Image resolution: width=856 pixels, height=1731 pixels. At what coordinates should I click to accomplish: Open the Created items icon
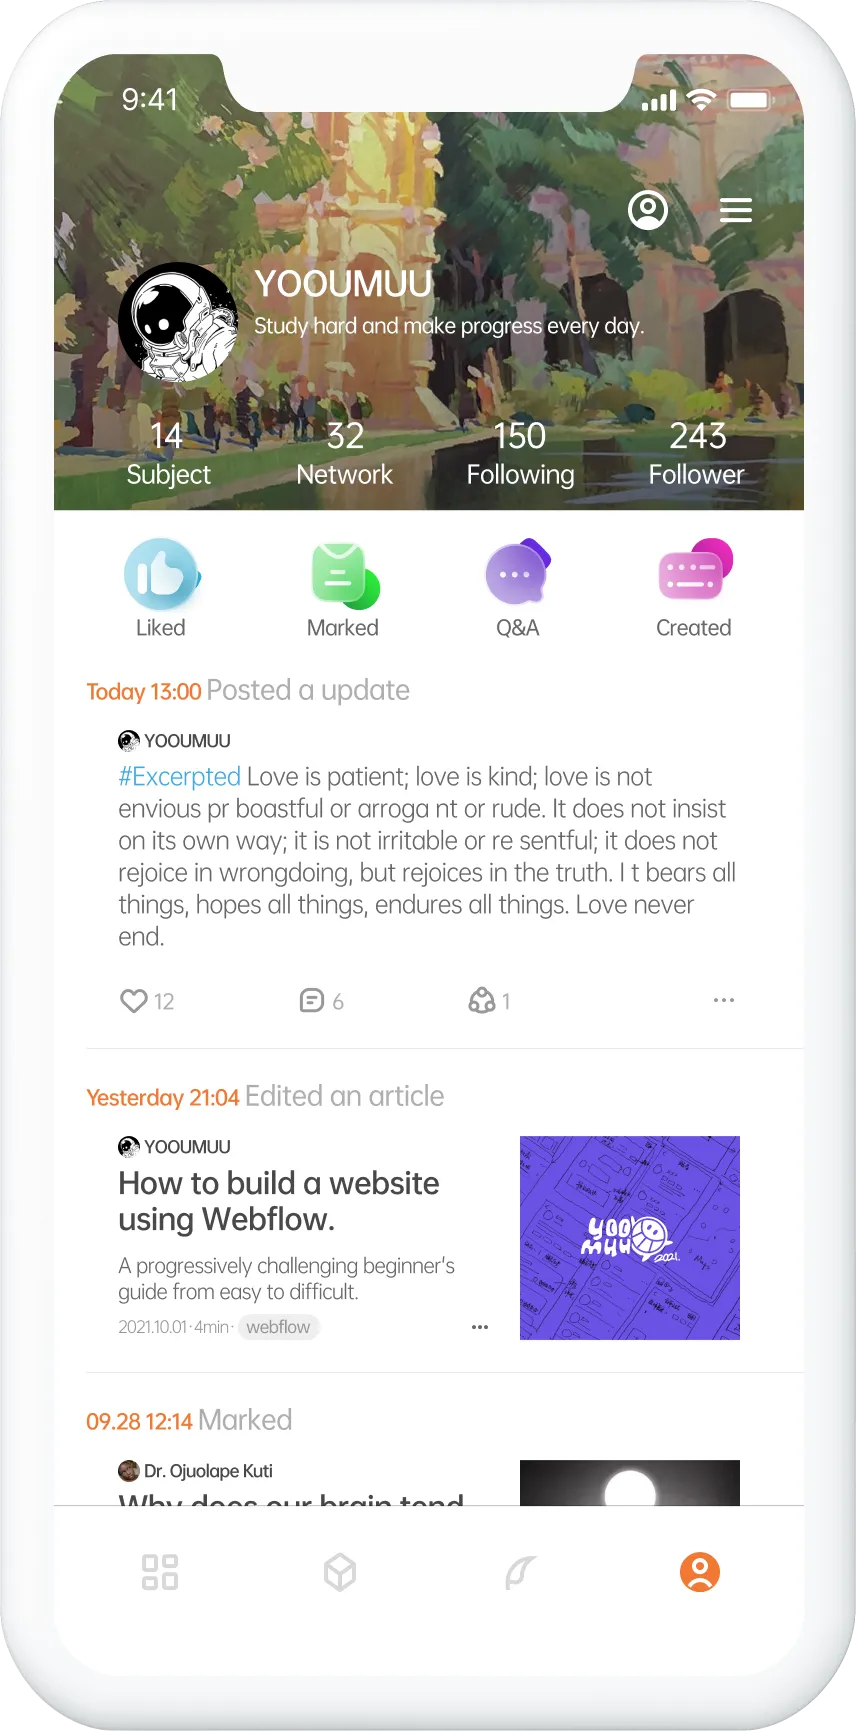click(695, 571)
